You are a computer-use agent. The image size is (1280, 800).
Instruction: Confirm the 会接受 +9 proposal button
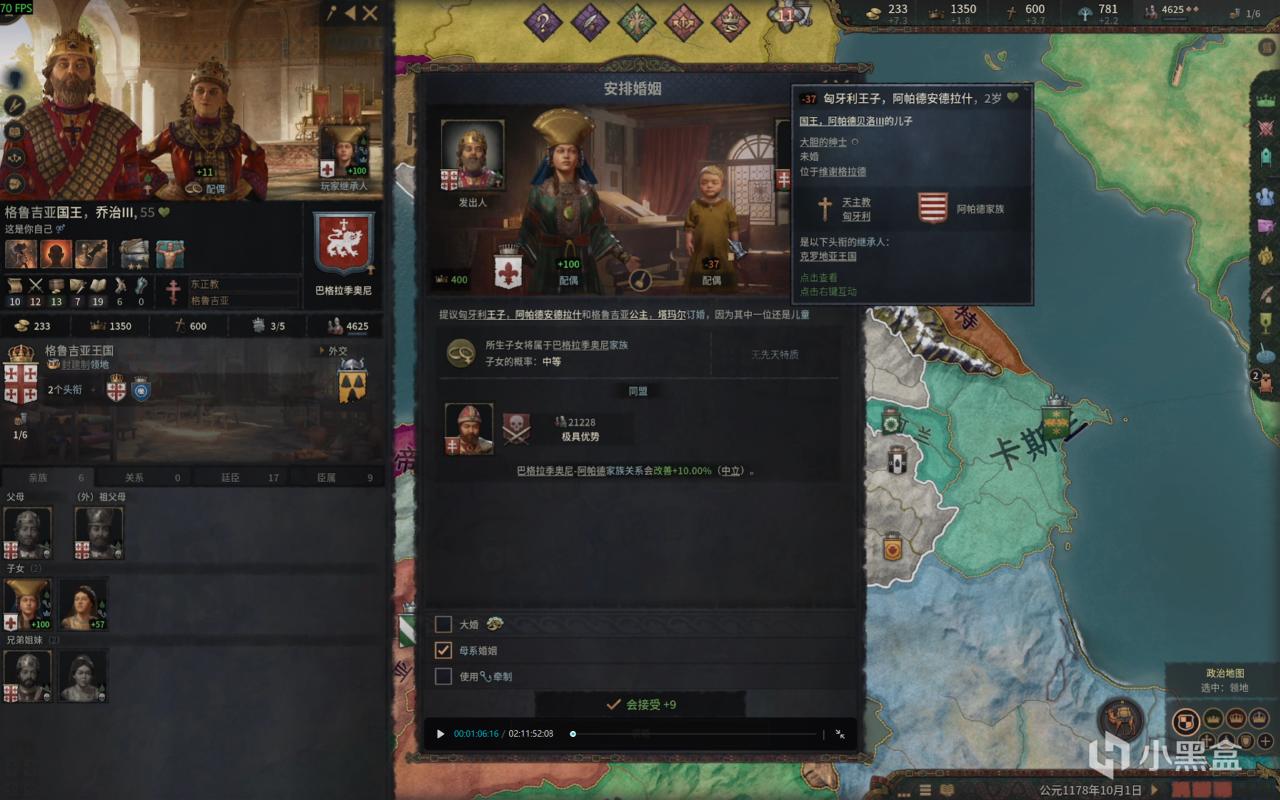point(641,704)
